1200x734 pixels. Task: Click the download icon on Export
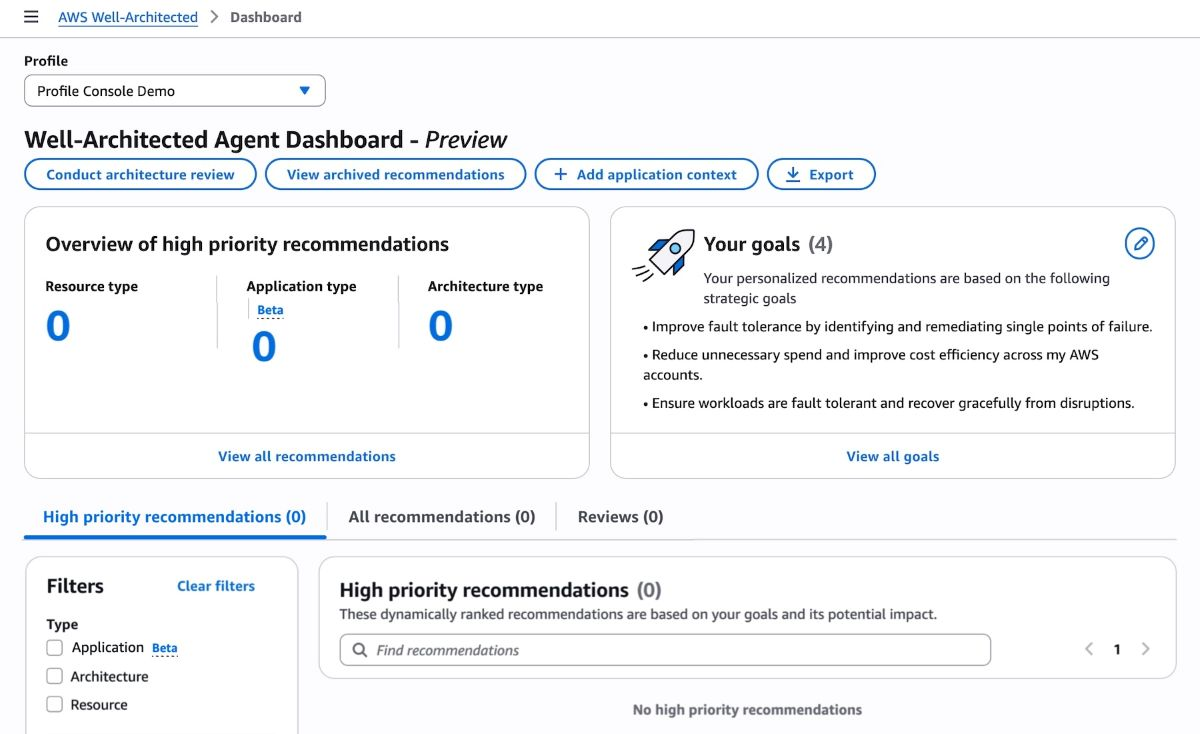[x=793, y=174]
